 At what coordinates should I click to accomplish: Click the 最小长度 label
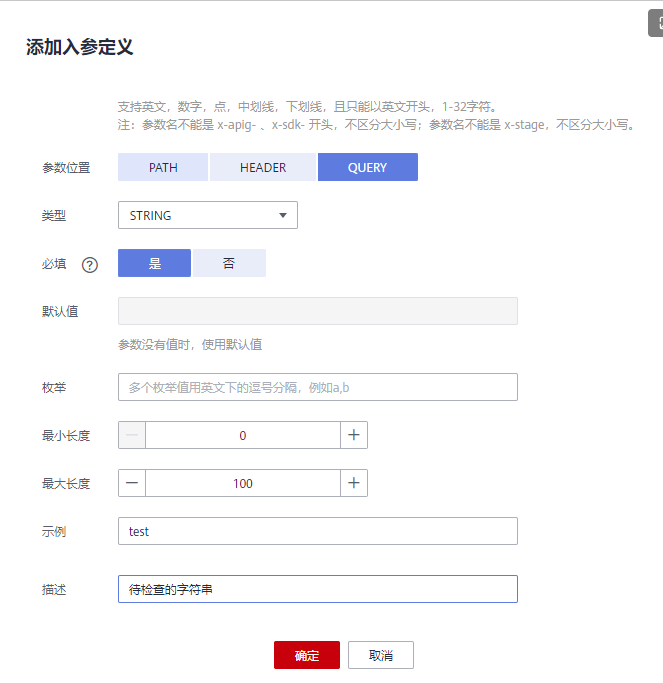66,436
